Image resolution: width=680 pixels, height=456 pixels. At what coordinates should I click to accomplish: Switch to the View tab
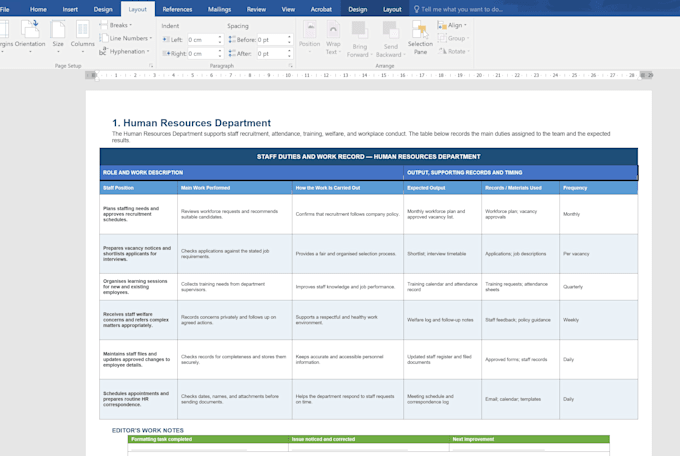pos(288,9)
